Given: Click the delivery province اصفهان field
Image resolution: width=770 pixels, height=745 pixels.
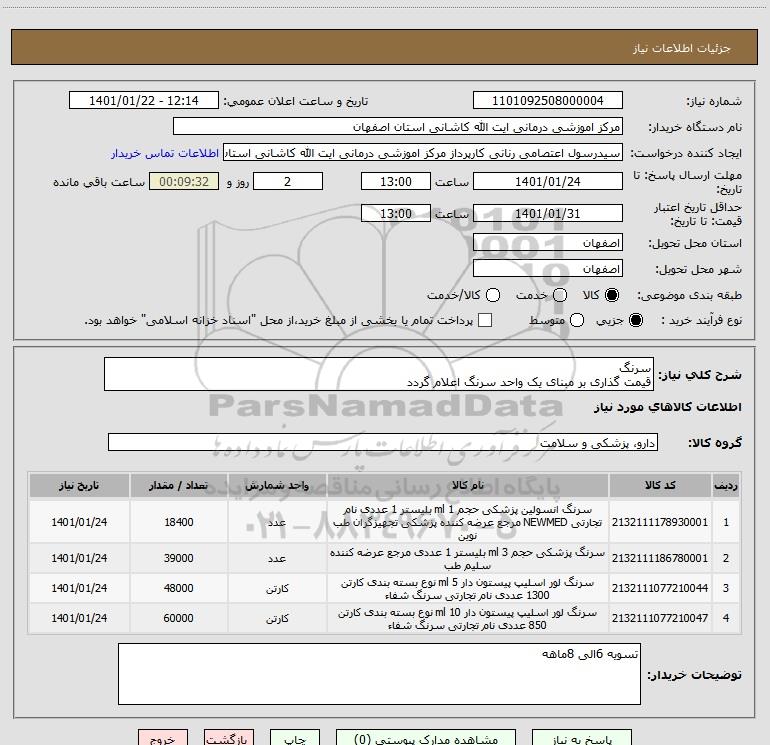Looking at the screenshot, I should coord(548,243).
